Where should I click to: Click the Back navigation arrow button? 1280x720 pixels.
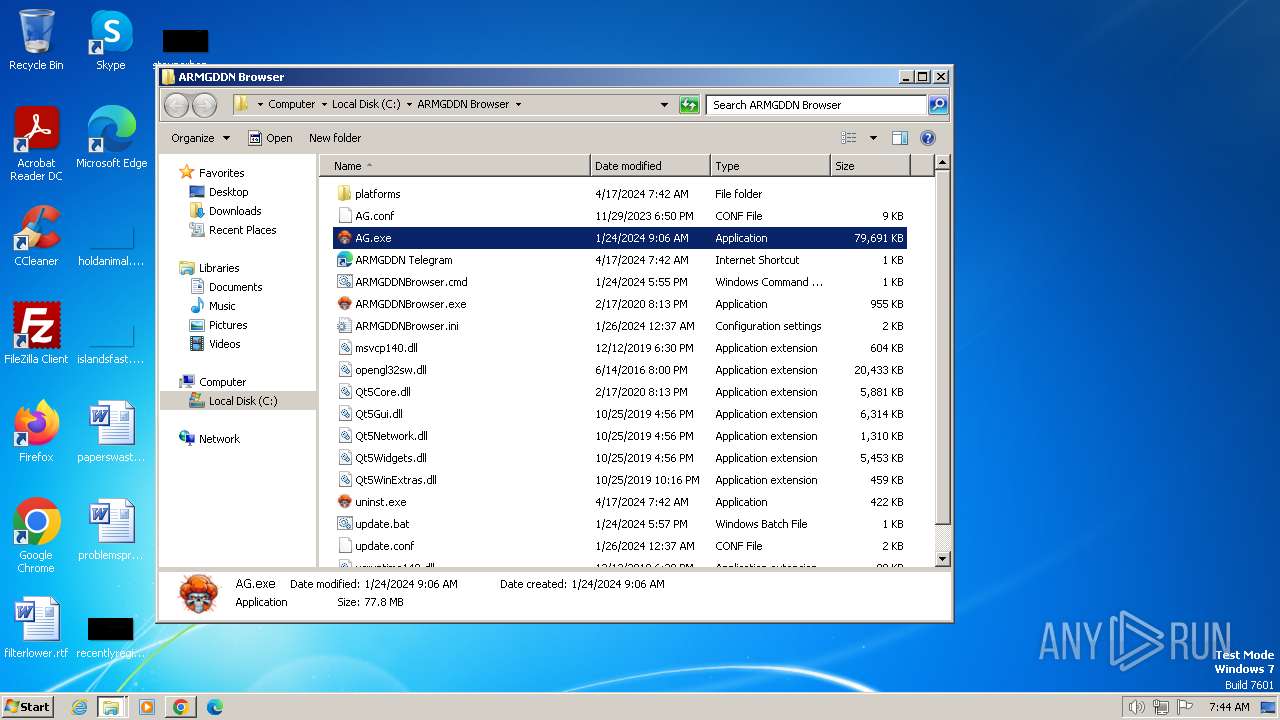(x=176, y=104)
